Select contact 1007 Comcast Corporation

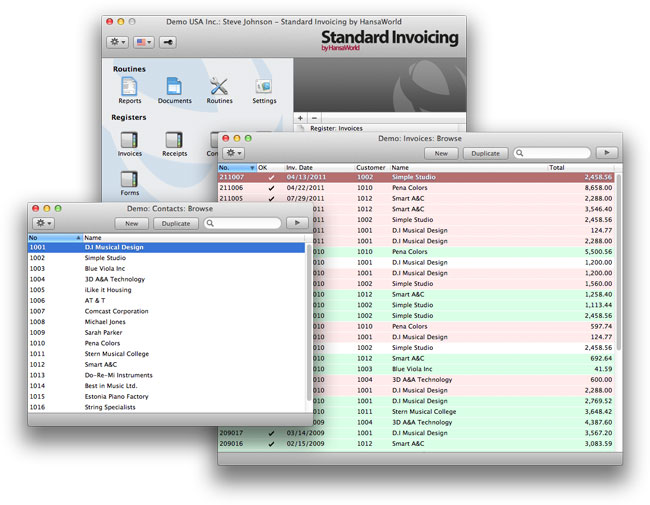[166, 311]
